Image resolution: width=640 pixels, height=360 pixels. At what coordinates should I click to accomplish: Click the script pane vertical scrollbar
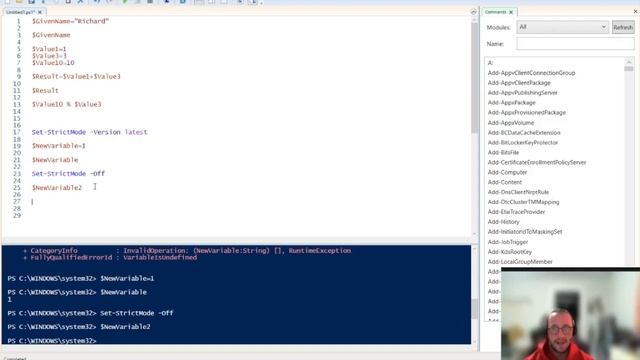pyautogui.click(x=474, y=78)
